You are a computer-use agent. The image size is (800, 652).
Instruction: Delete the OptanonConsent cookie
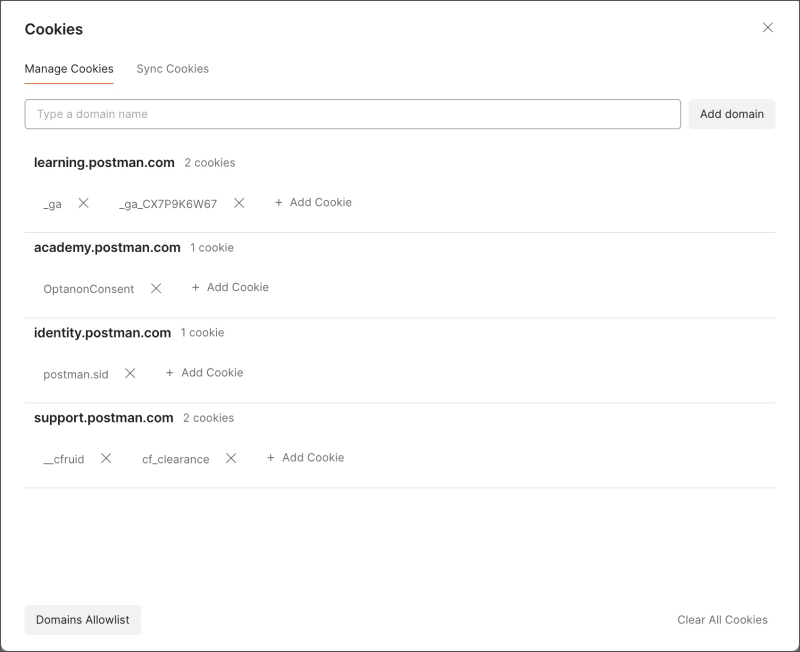point(156,288)
